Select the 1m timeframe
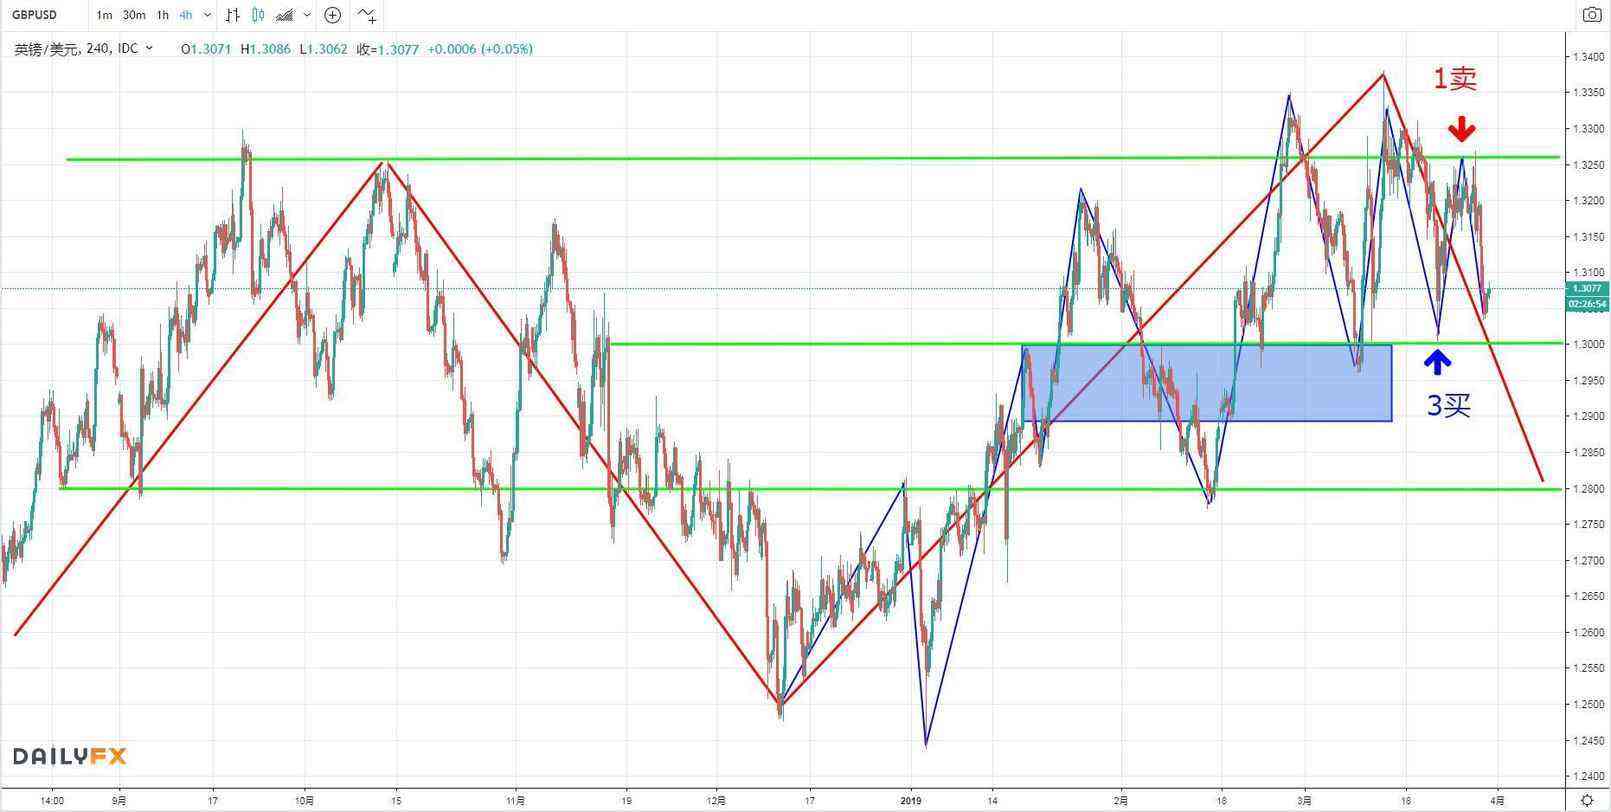Screen dimensions: 1611x812 [x=104, y=15]
